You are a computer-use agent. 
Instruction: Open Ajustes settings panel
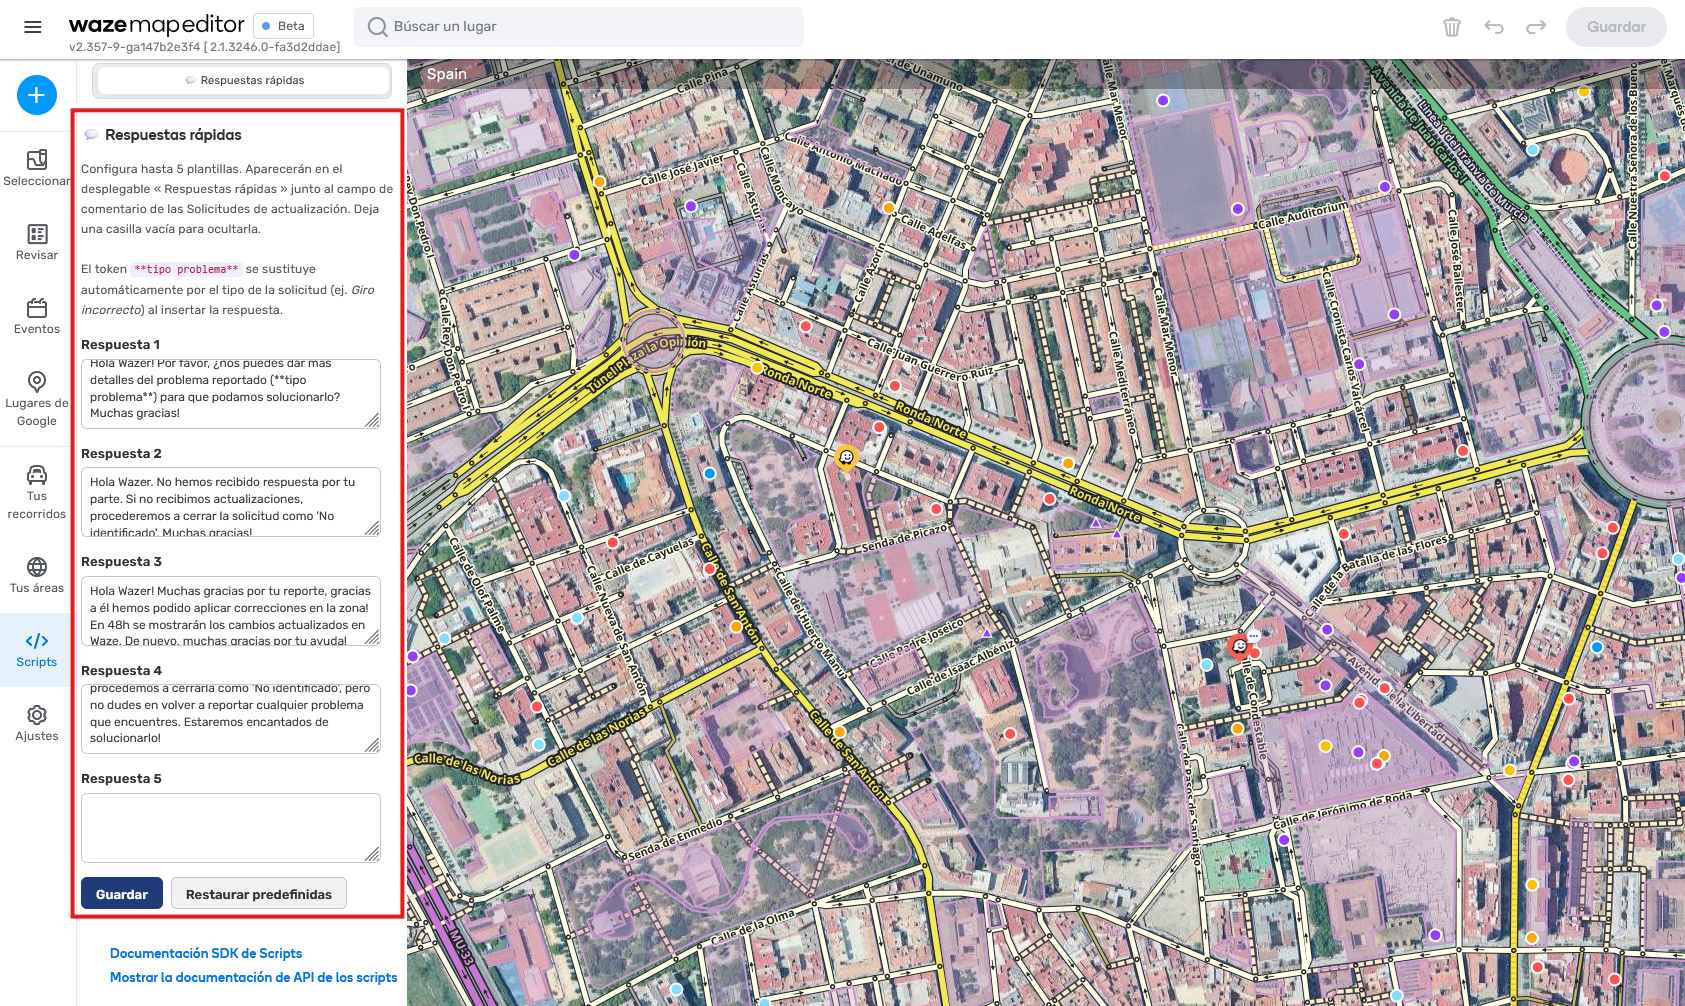37,722
